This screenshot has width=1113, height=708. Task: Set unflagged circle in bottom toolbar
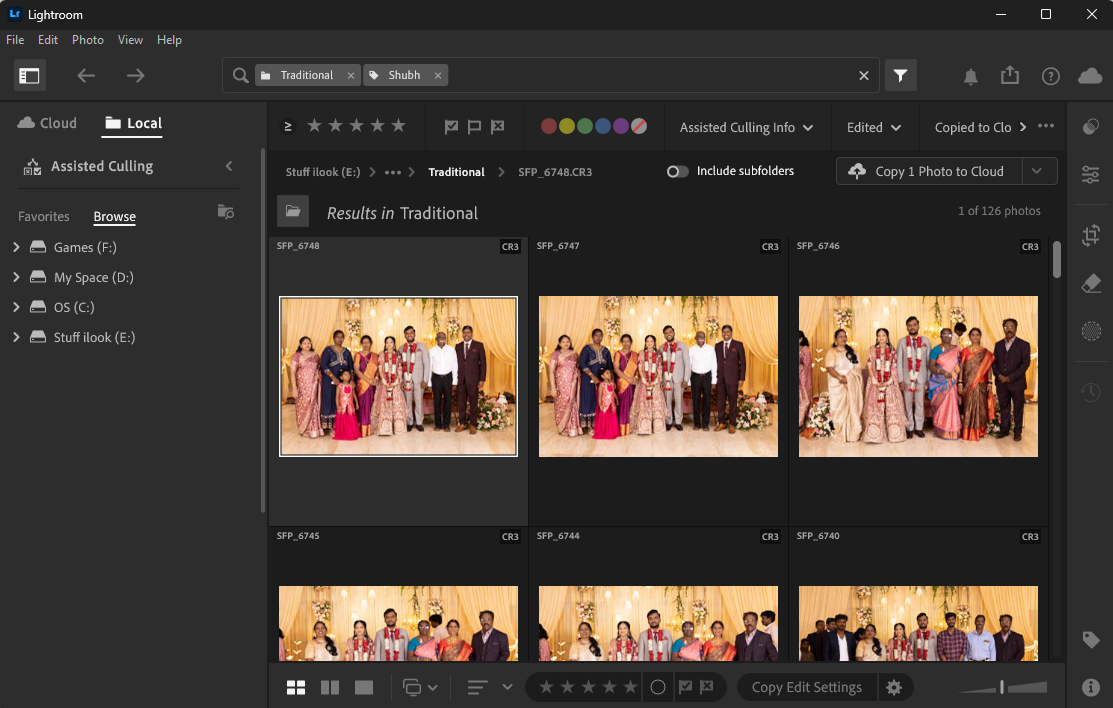(658, 687)
